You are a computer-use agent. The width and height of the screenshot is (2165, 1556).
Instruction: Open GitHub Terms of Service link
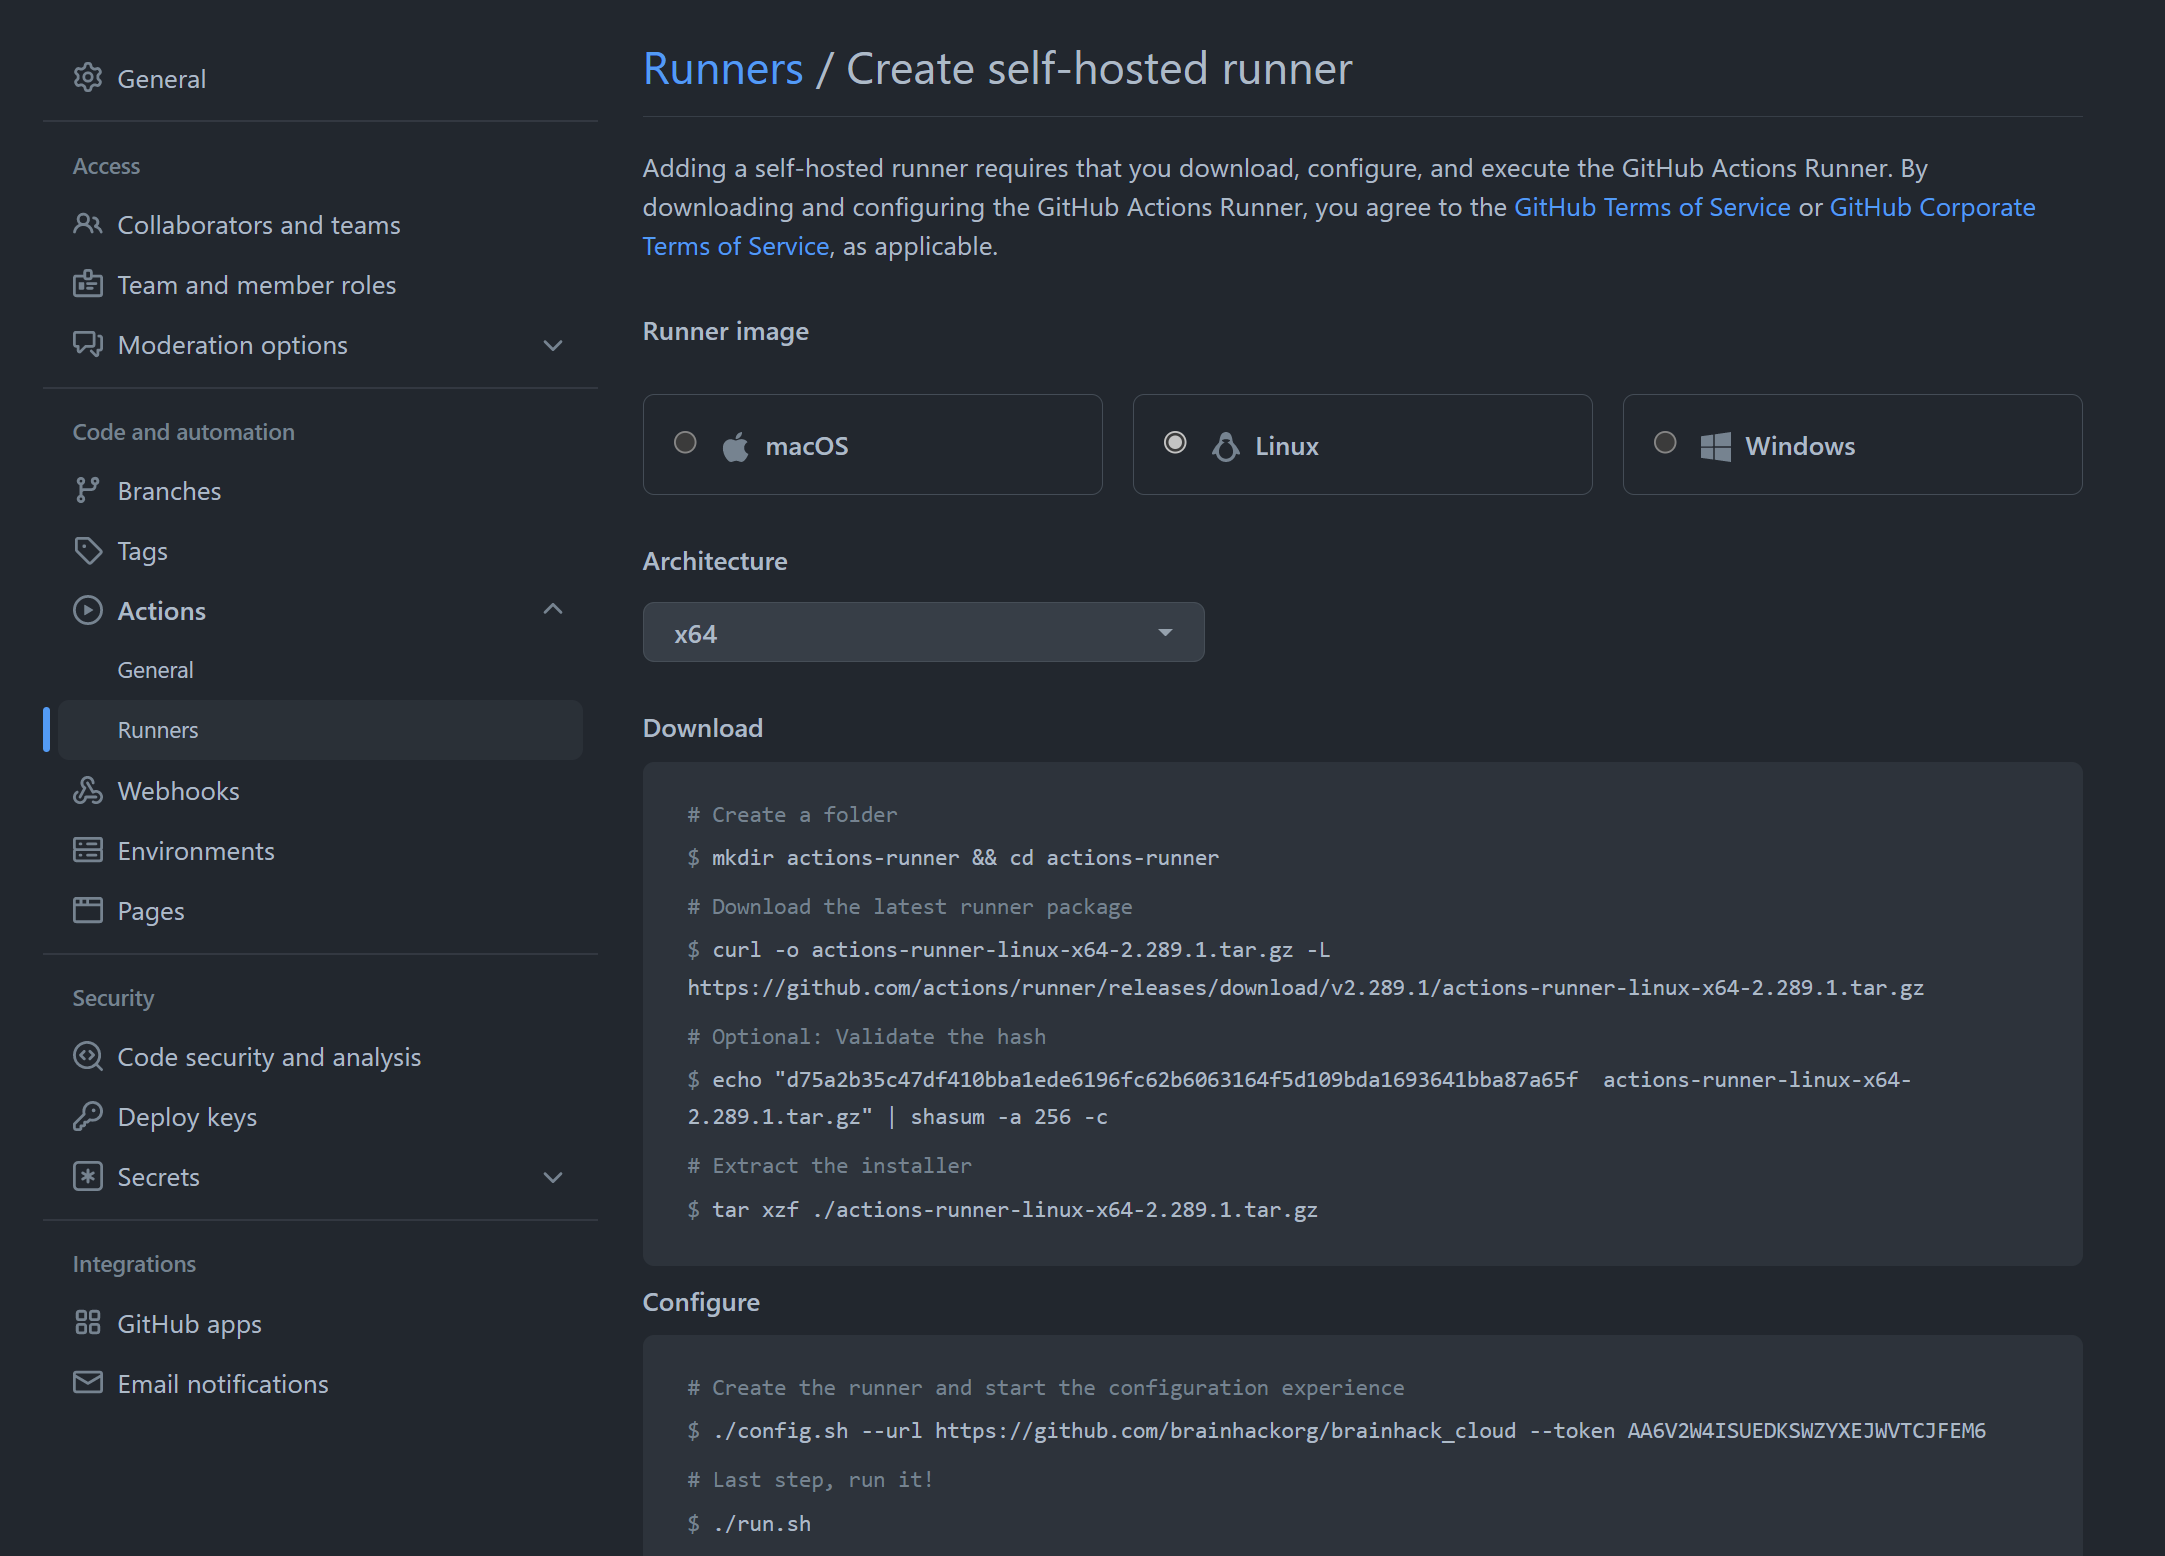tap(1652, 207)
